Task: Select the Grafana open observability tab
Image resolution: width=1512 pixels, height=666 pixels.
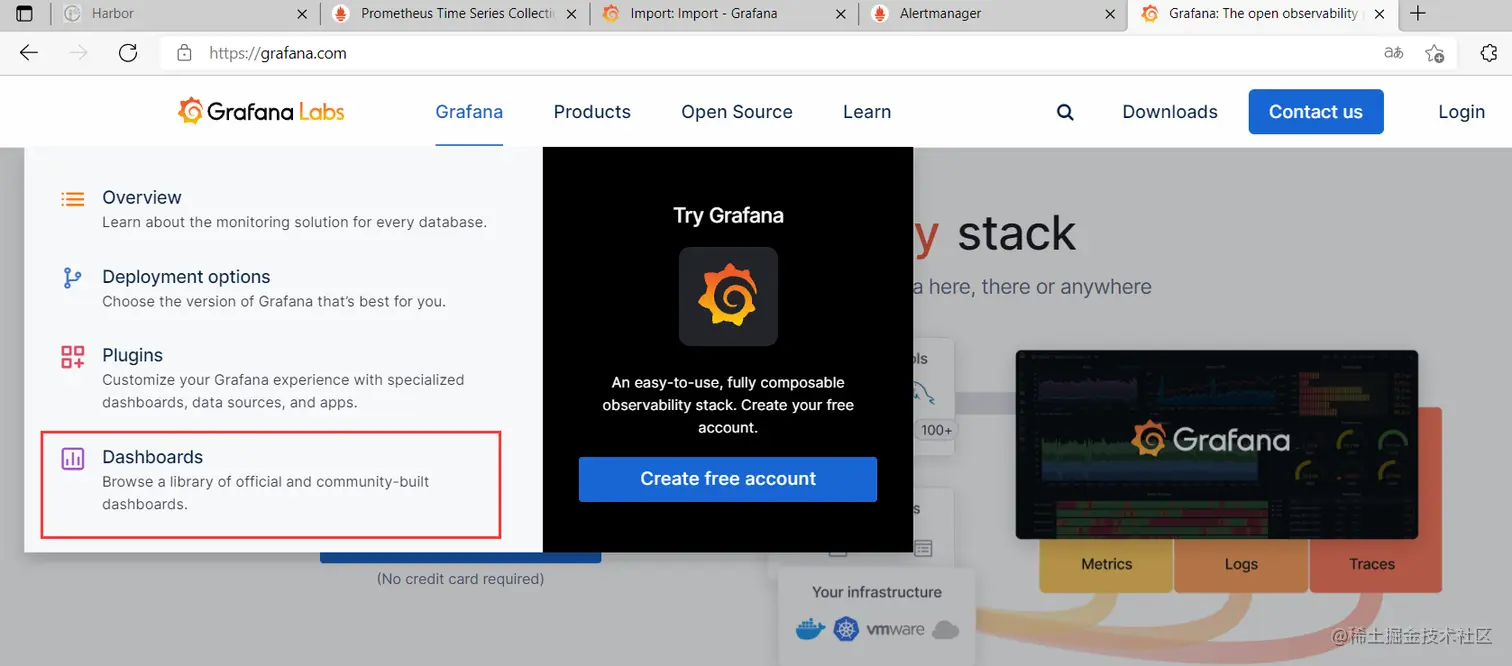Action: click(1262, 14)
